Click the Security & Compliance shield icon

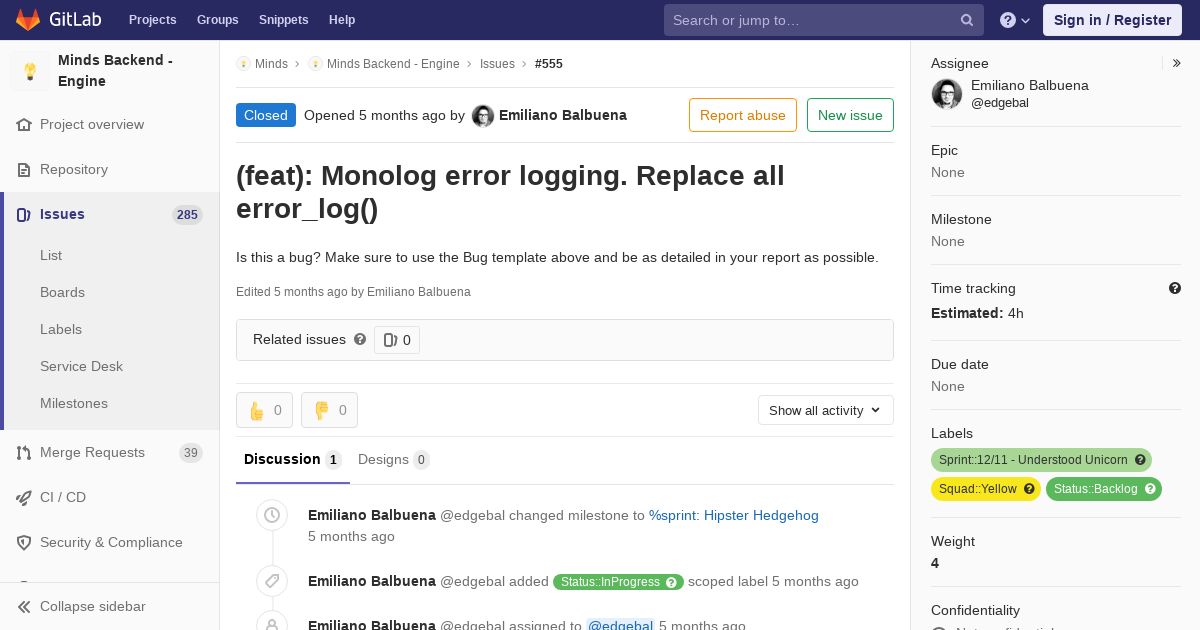tap(24, 543)
